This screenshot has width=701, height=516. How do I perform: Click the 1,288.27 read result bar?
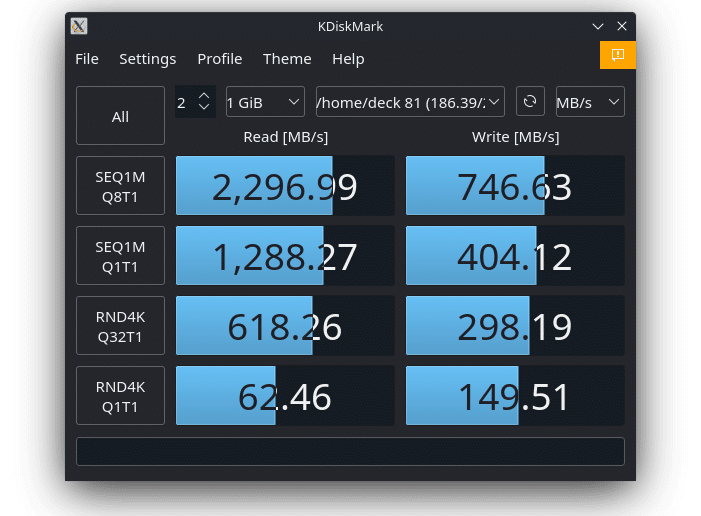(285, 256)
